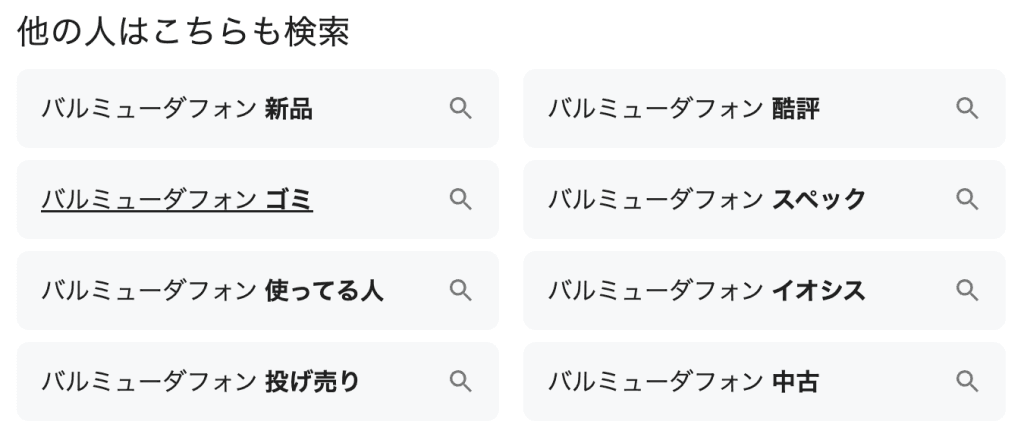Click bold 投げ売り keyword text
The image size is (1024, 440).
click(x=312, y=381)
